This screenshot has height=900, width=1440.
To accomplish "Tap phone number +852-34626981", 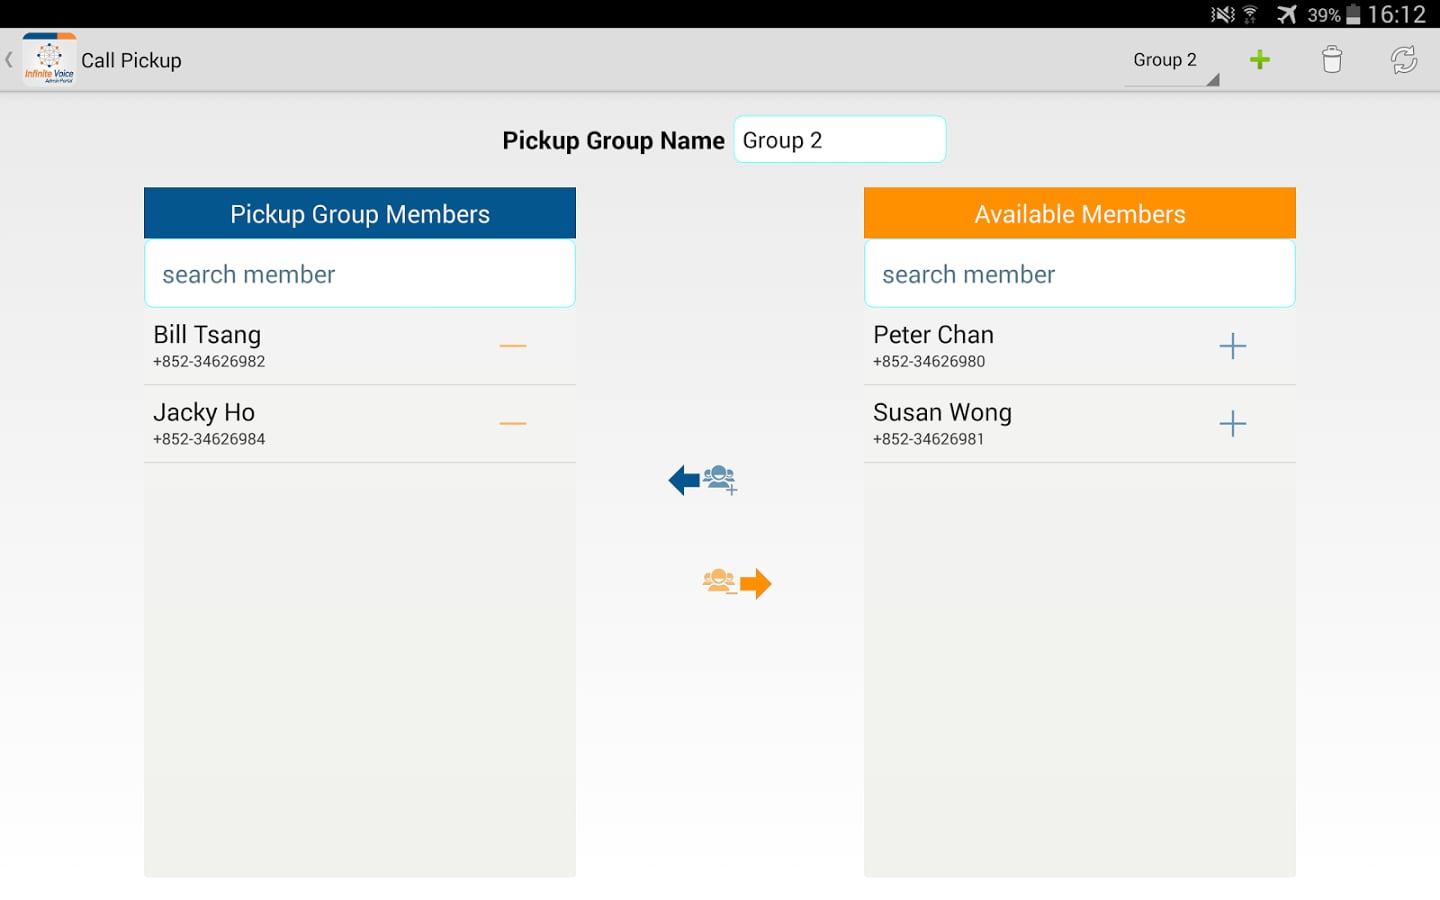I will pos(929,439).
